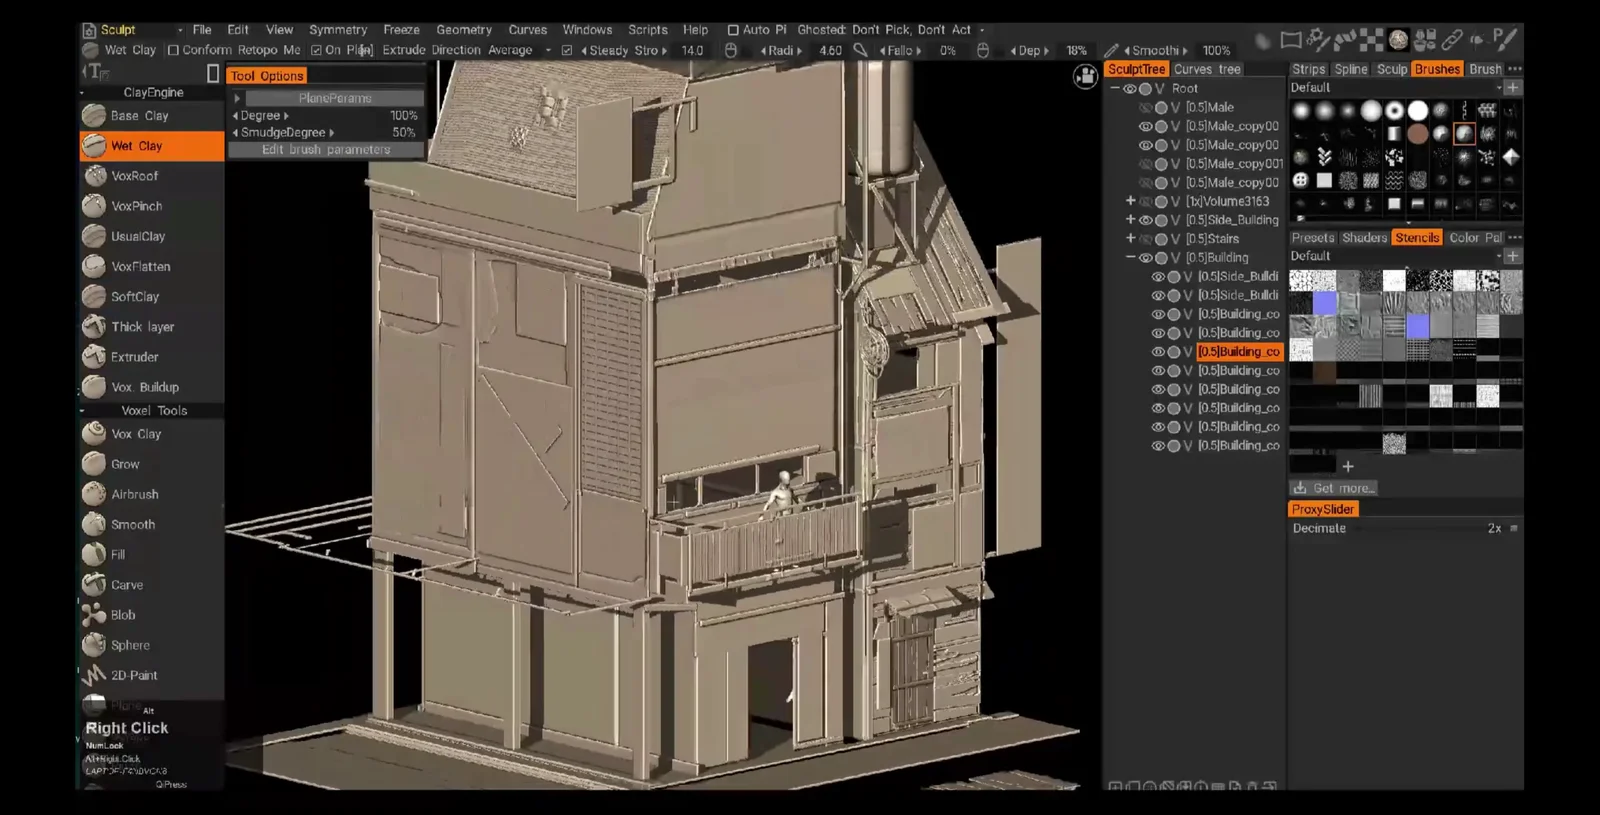Screen dimensions: 1600x815
Task: Open the Freeze menu
Action: click(401, 30)
